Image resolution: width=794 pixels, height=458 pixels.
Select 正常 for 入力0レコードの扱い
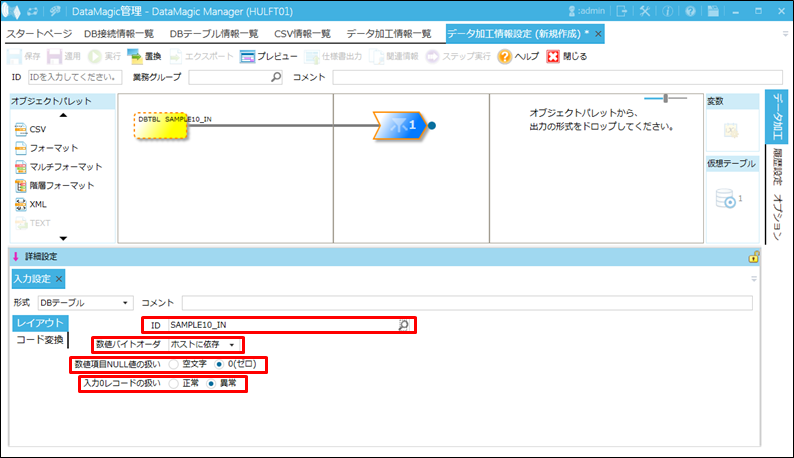(174, 384)
